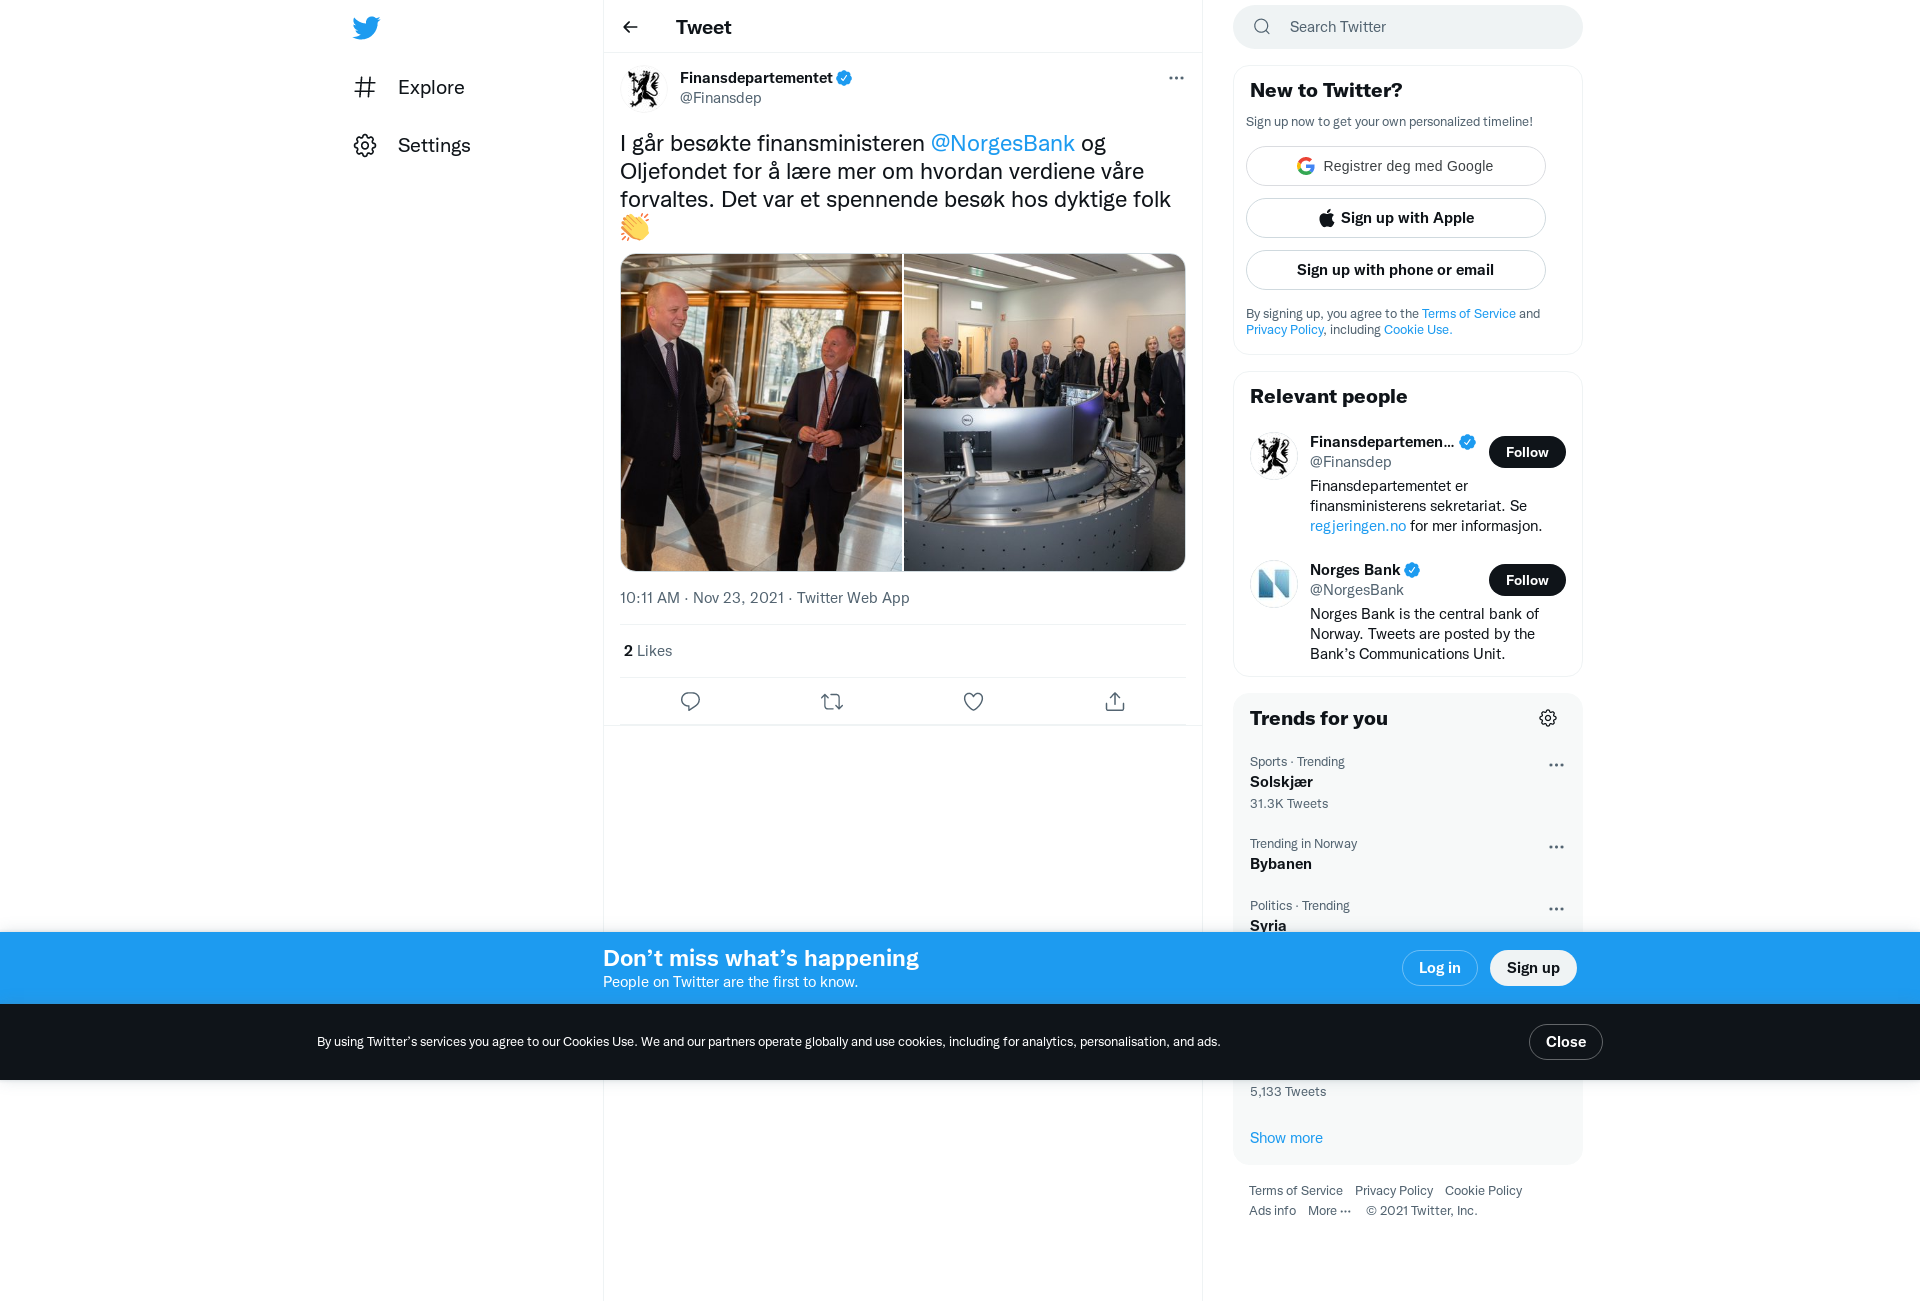This screenshot has height=1301, width=1920.
Task: Follow the Norges Bank account
Action: pyautogui.click(x=1527, y=580)
